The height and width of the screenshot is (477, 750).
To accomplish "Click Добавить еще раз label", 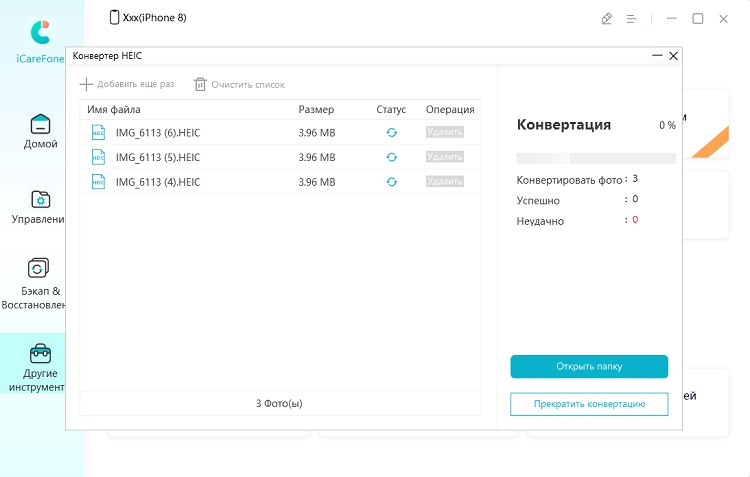I will 135,84.
